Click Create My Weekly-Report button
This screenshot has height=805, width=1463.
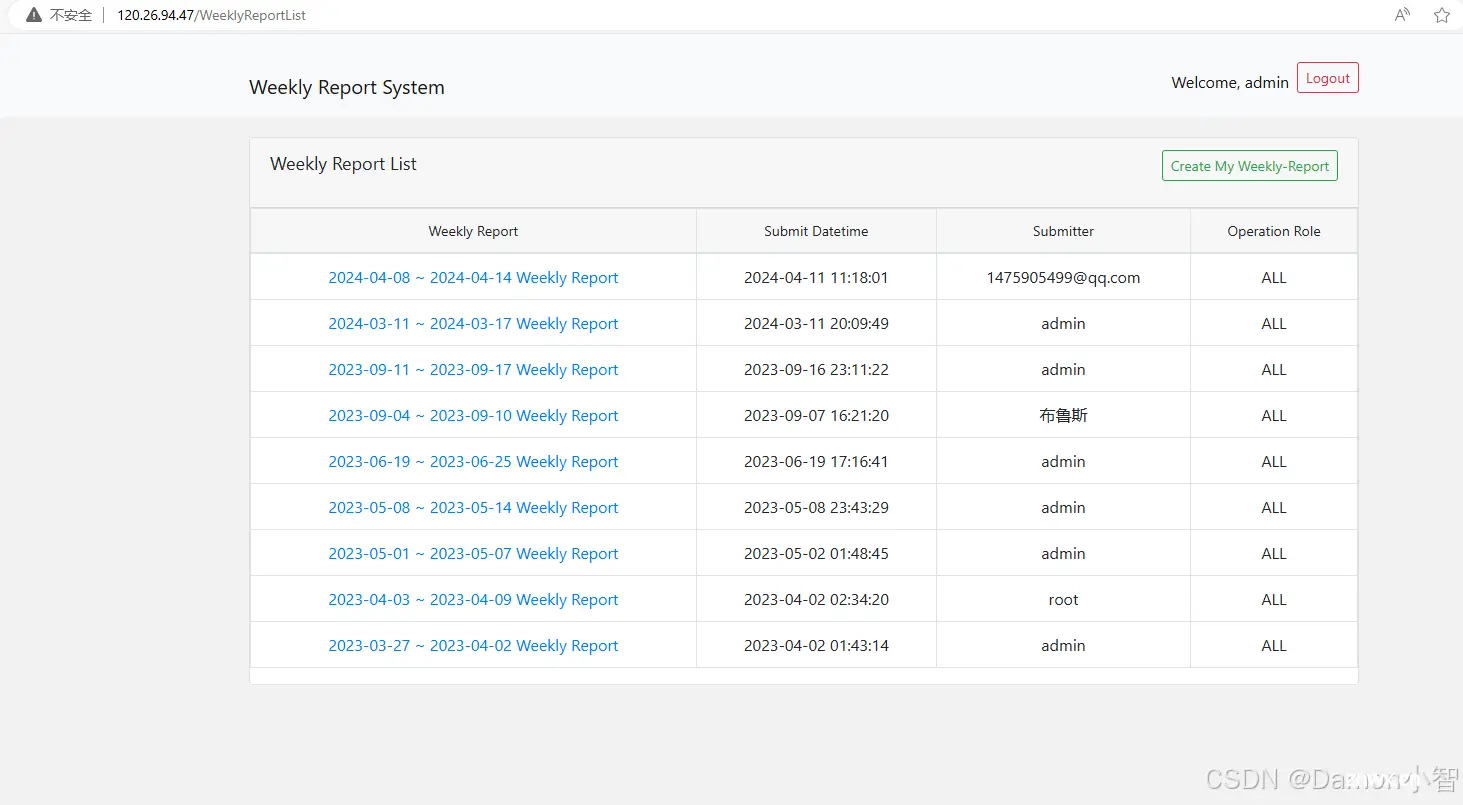coord(1249,166)
